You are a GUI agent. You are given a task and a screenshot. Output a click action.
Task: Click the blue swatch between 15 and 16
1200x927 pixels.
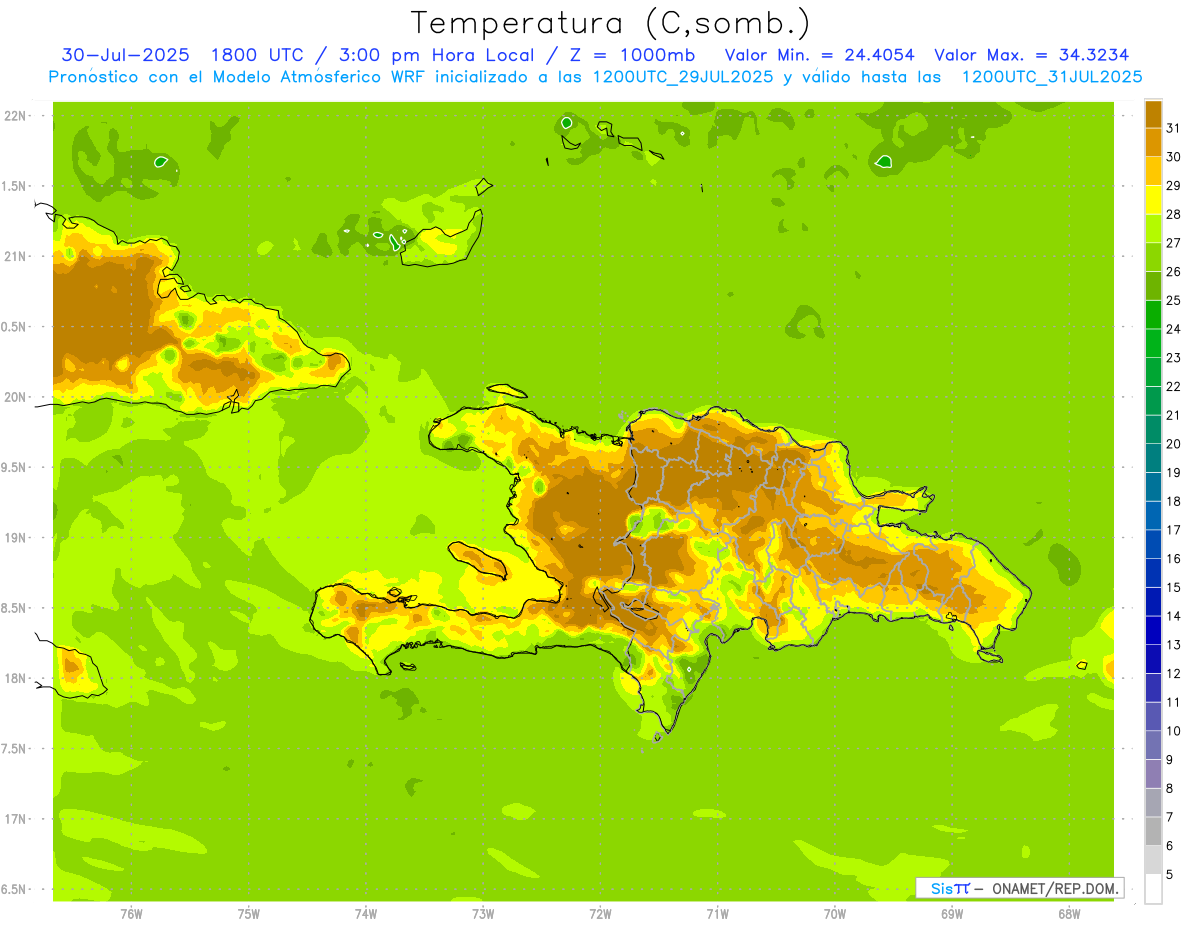[x=1153, y=573]
